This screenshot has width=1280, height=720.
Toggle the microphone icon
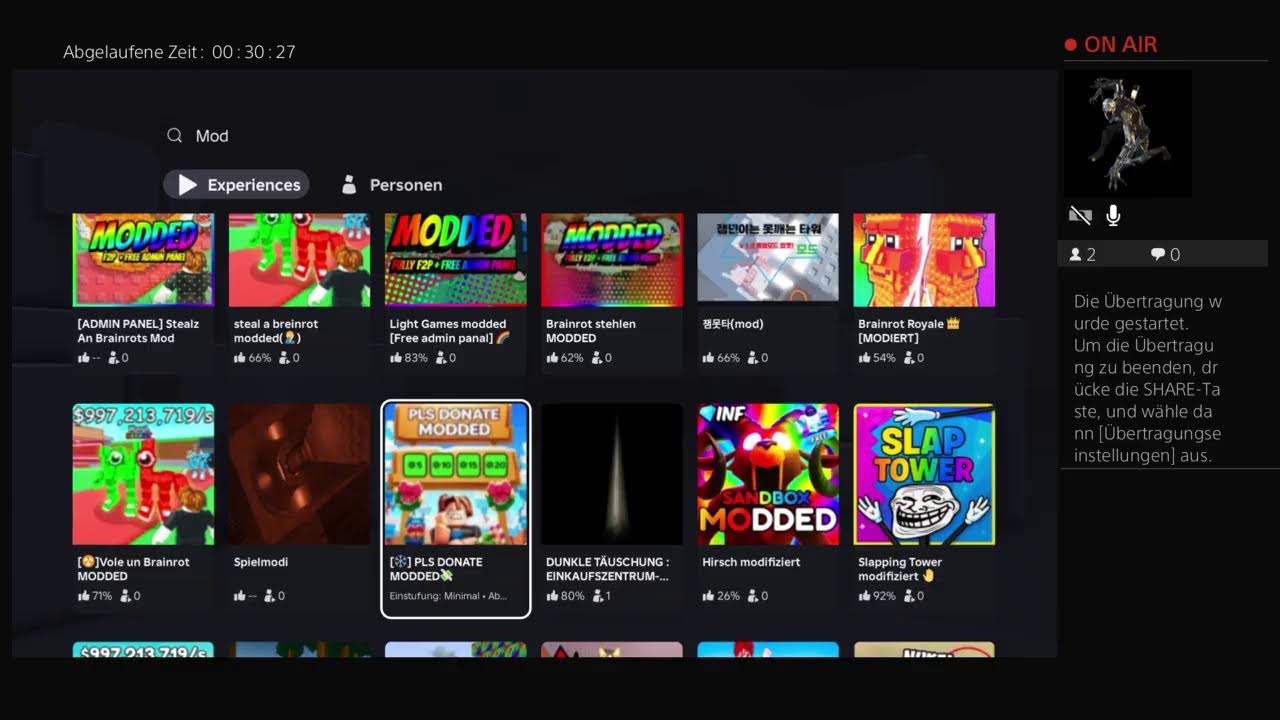pyautogui.click(x=1113, y=215)
